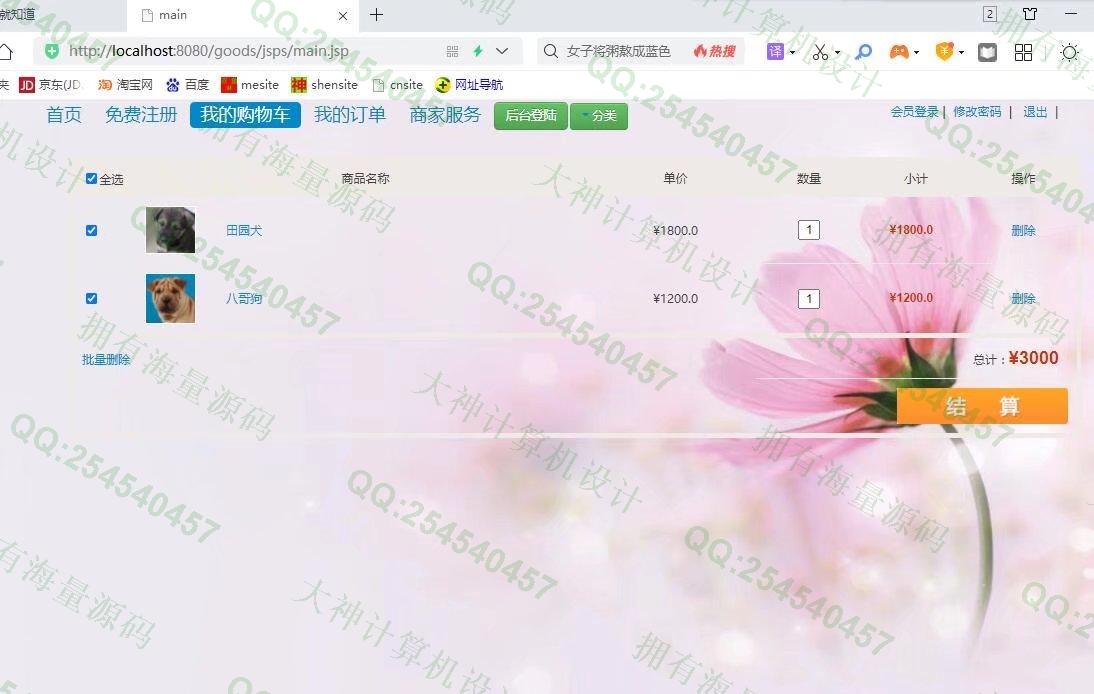Go to 首页 in the navigation
1094x694 pixels.
[64, 115]
